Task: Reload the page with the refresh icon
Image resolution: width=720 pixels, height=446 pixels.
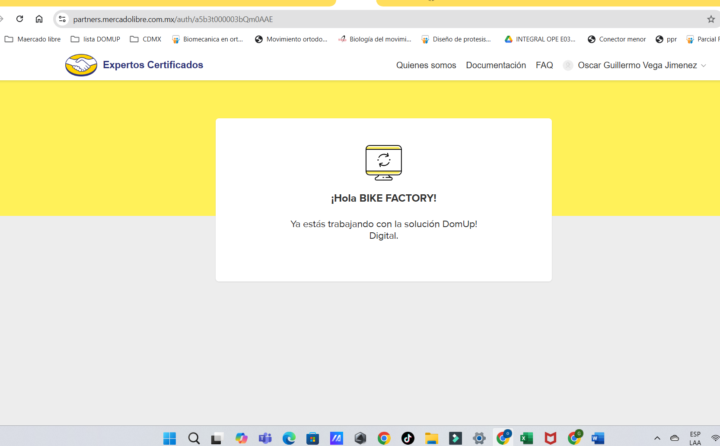Action: [19, 19]
